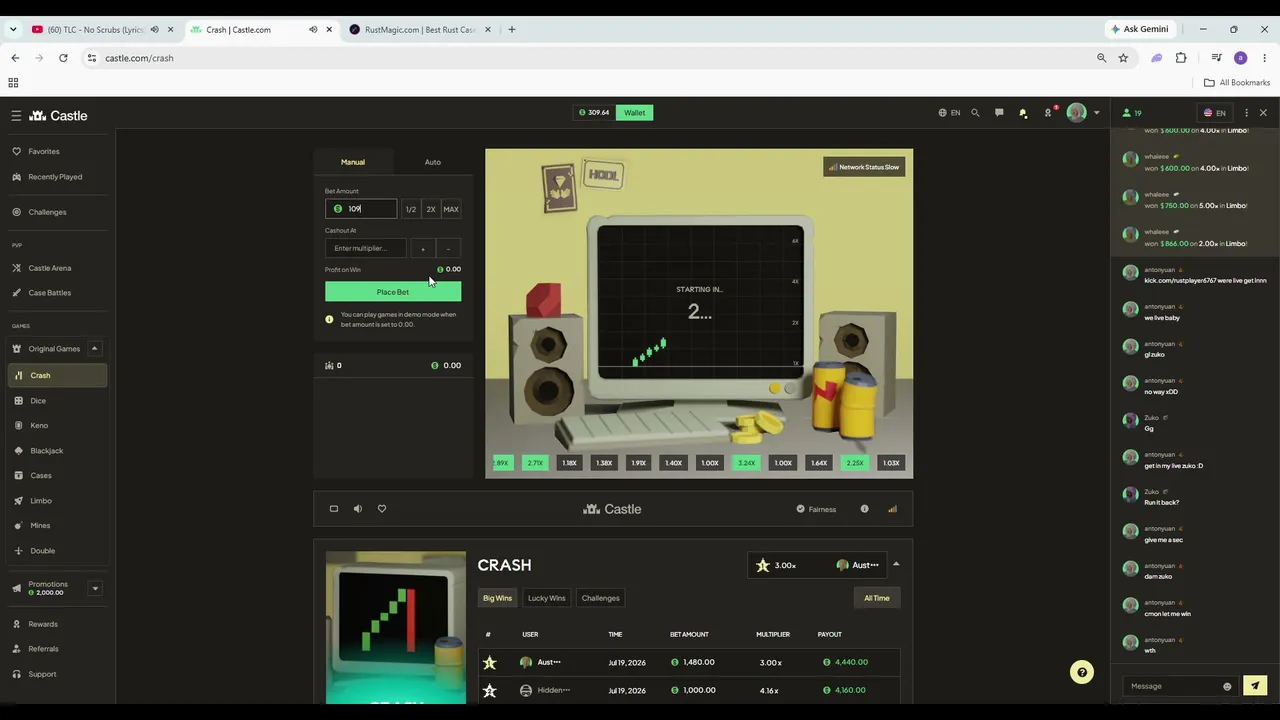Open the Chrome apps grid in bookmarks bar
Viewport: 1280px width, 720px height.
click(13, 83)
